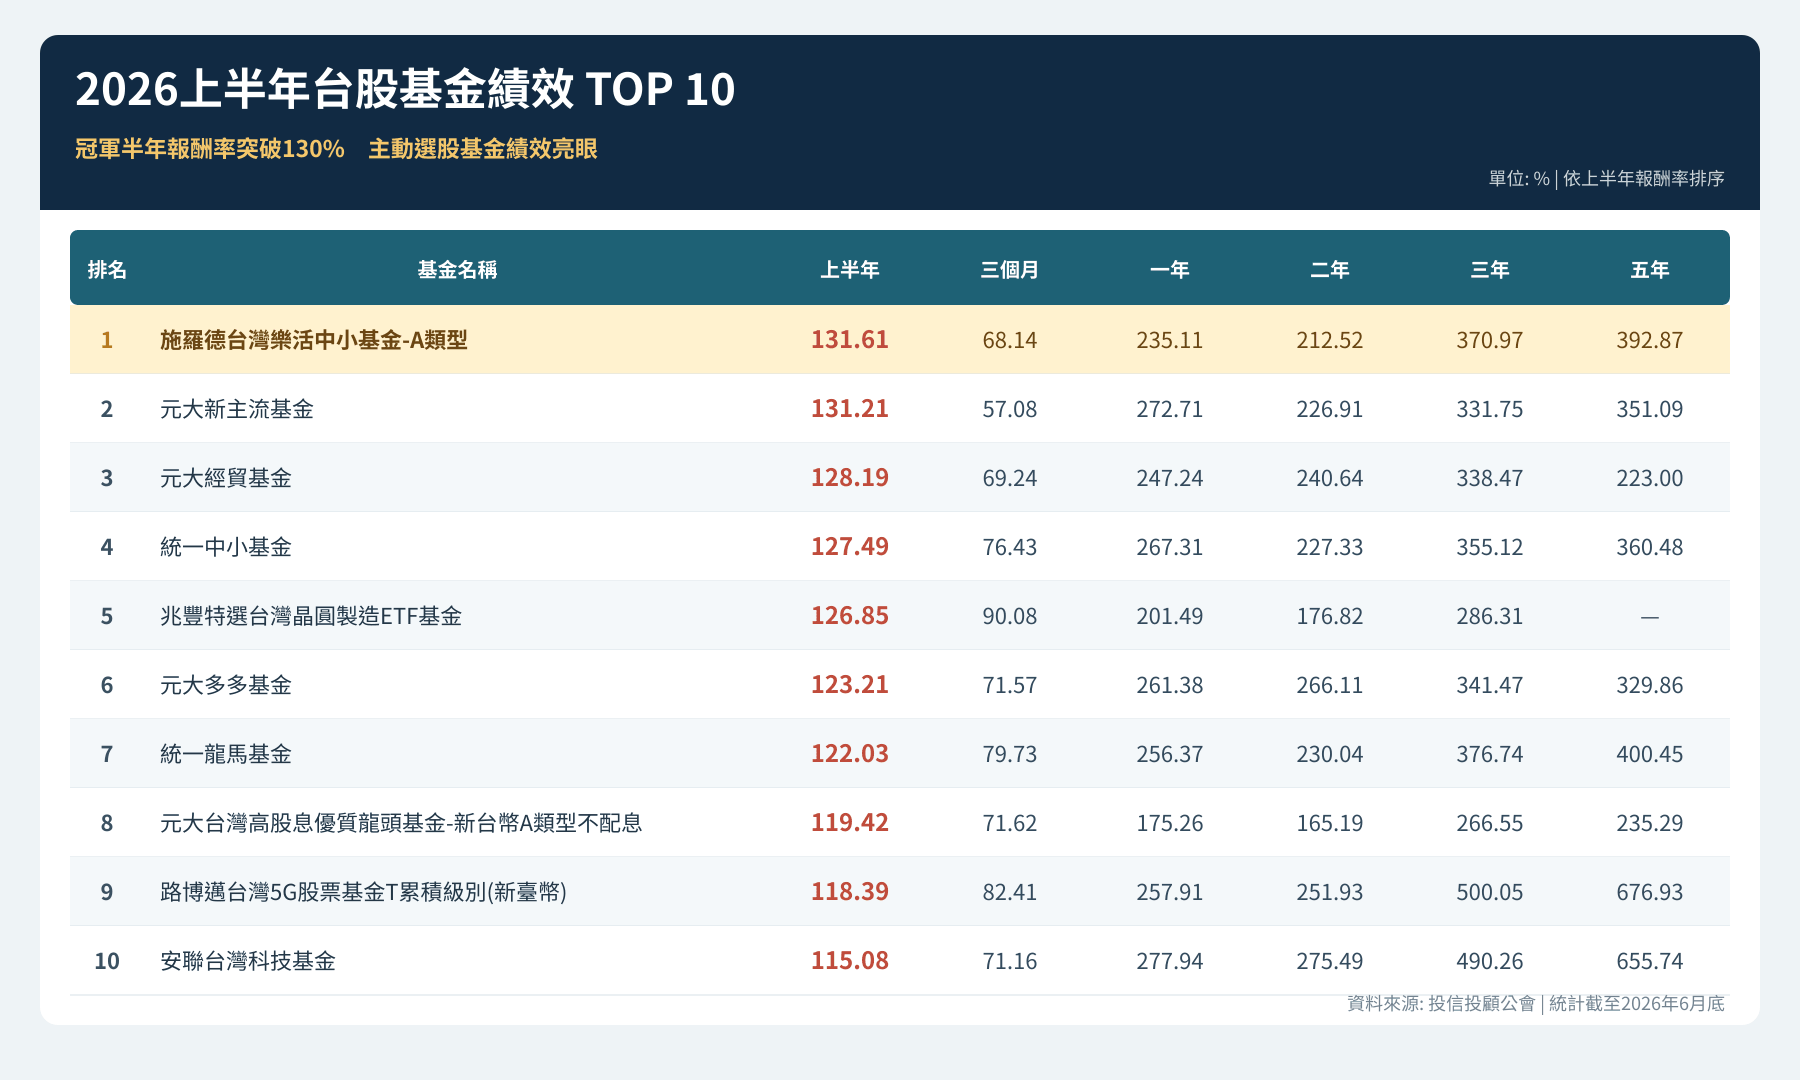
Task: Click half-year return 128.19
Action: point(850,478)
